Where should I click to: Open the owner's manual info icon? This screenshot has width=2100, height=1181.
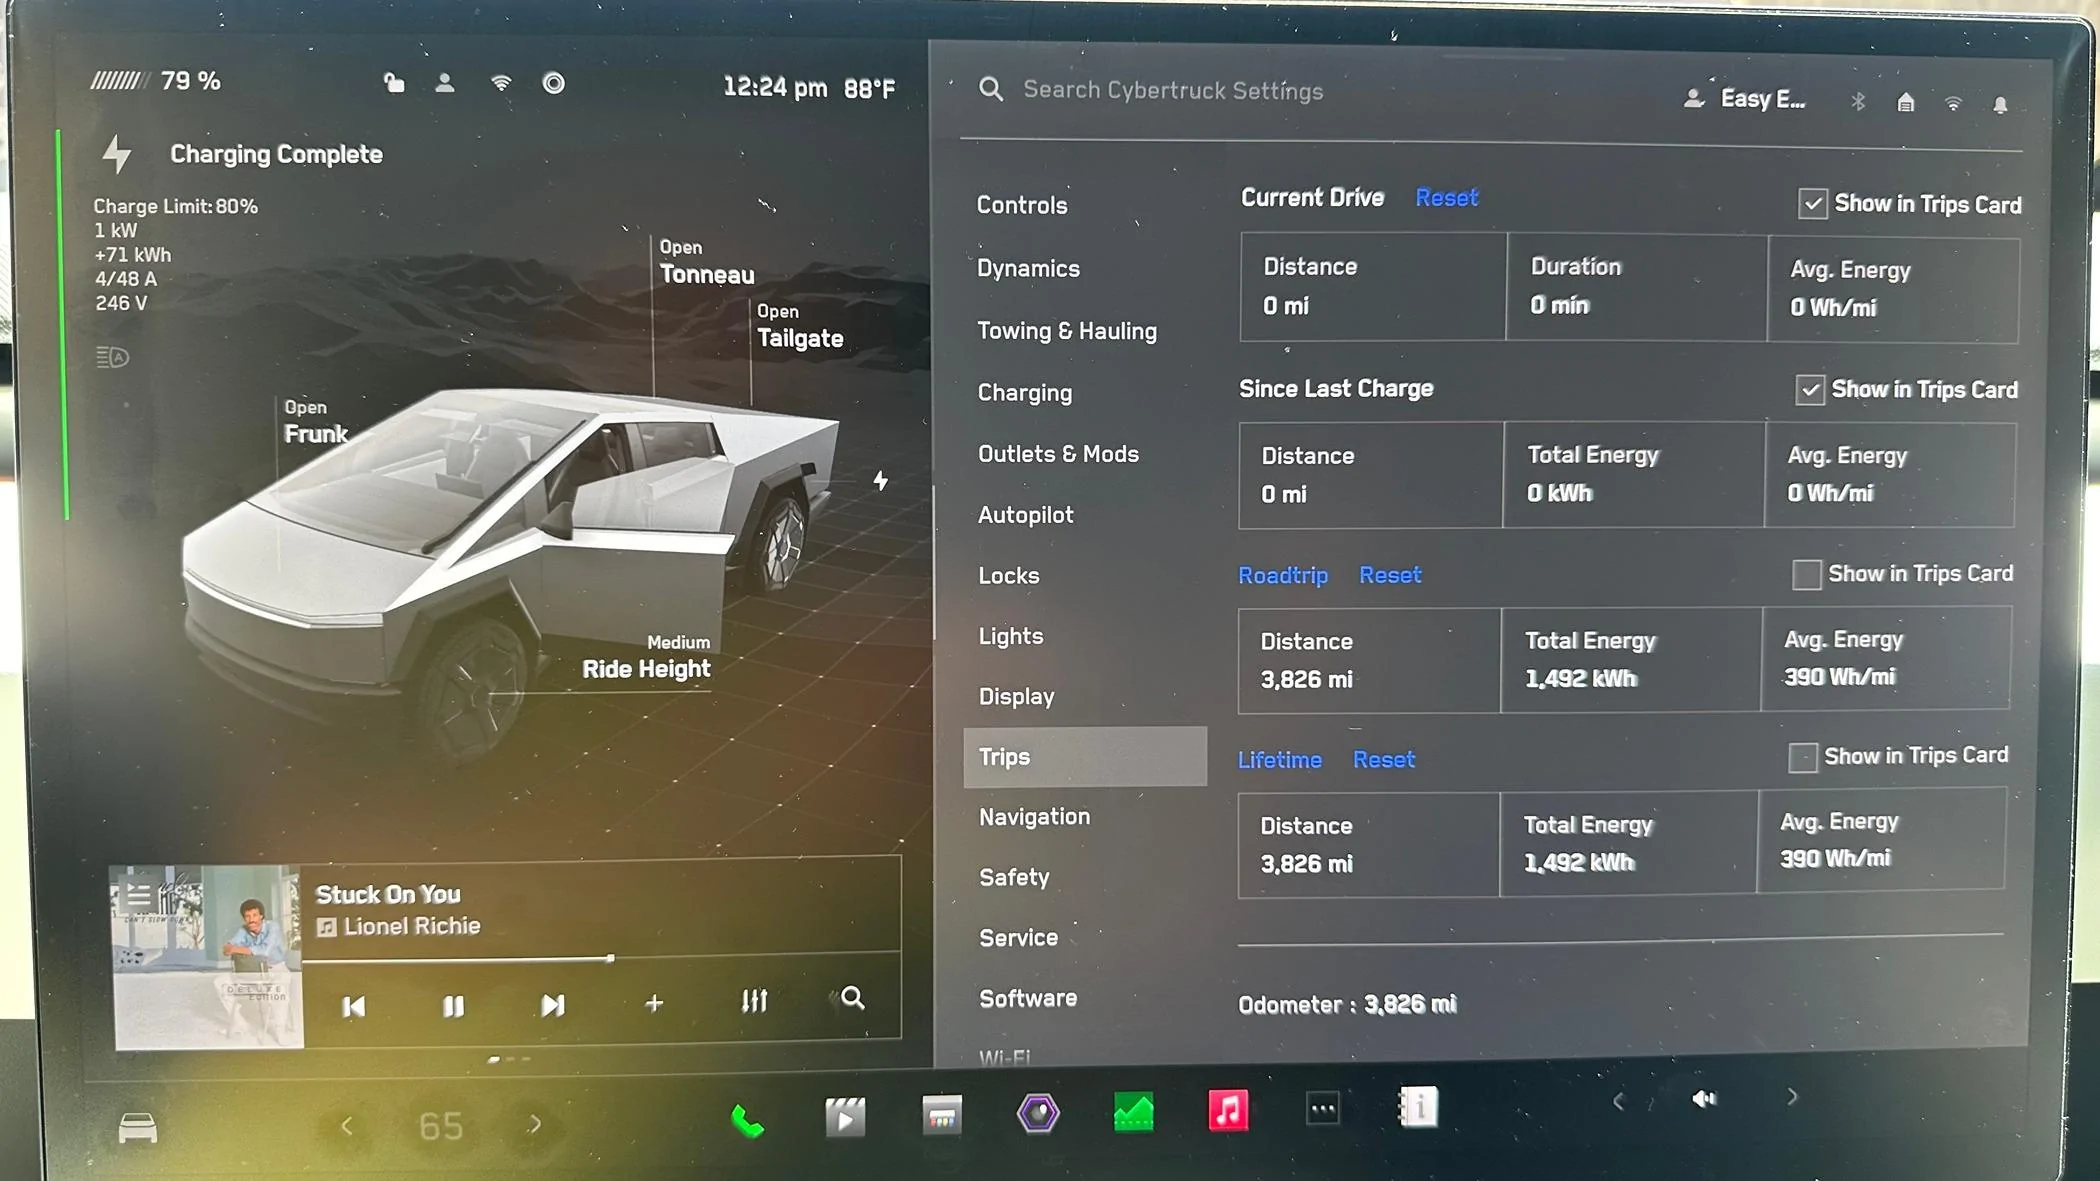tap(1418, 1106)
